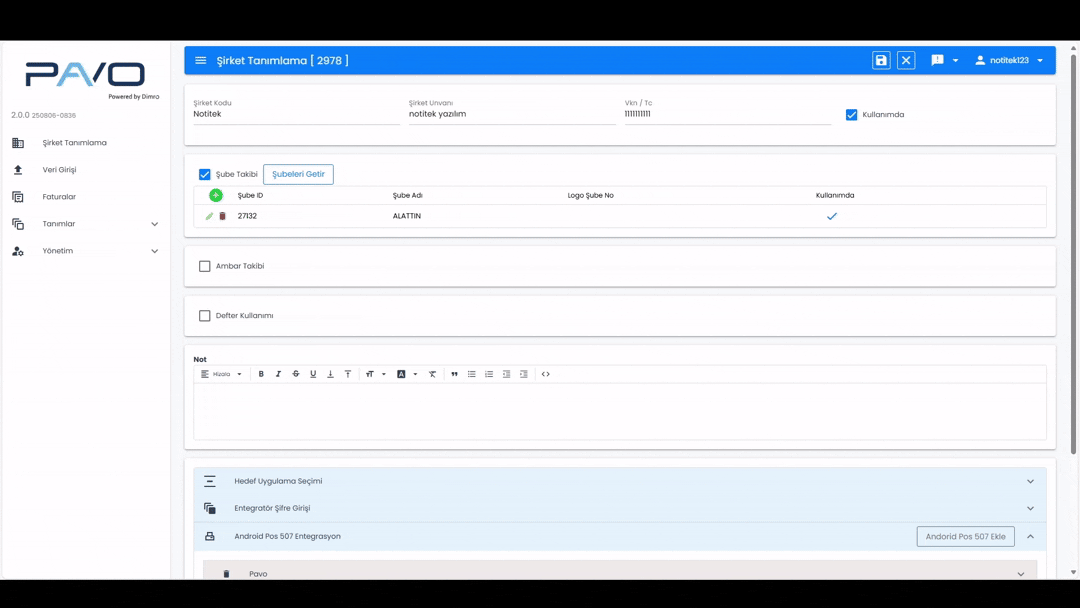The height and width of the screenshot is (608, 1080).
Task: Click the hamburger menu icon
Action: (x=201, y=61)
